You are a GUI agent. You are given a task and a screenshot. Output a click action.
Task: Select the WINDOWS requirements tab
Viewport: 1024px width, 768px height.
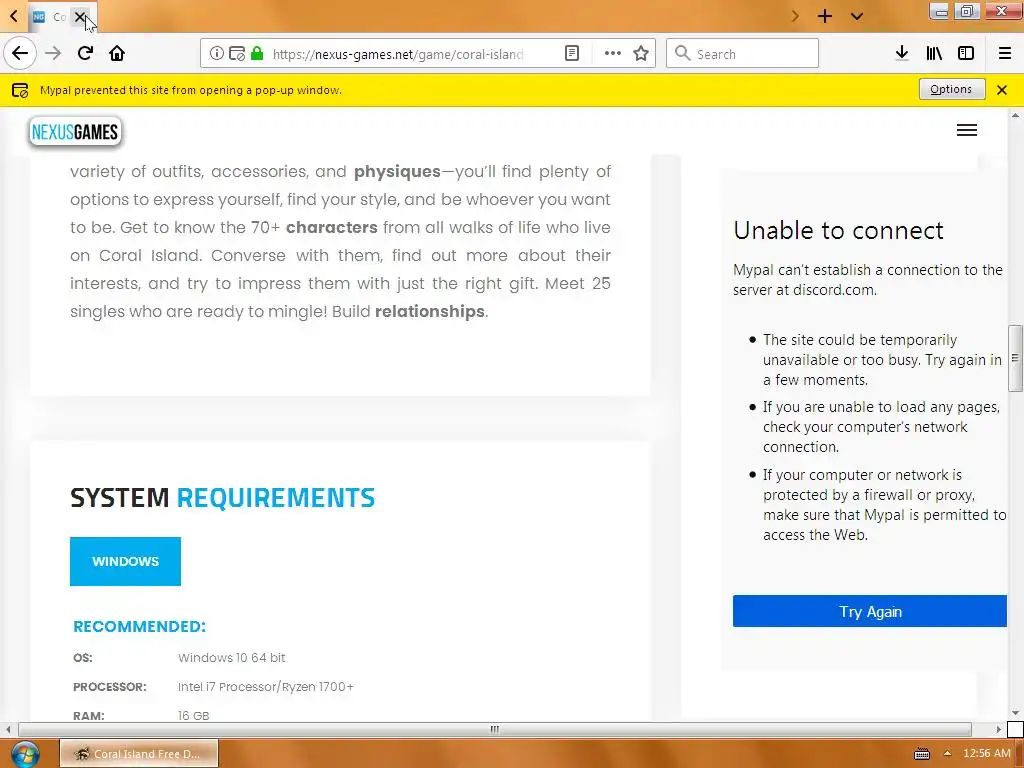click(125, 562)
